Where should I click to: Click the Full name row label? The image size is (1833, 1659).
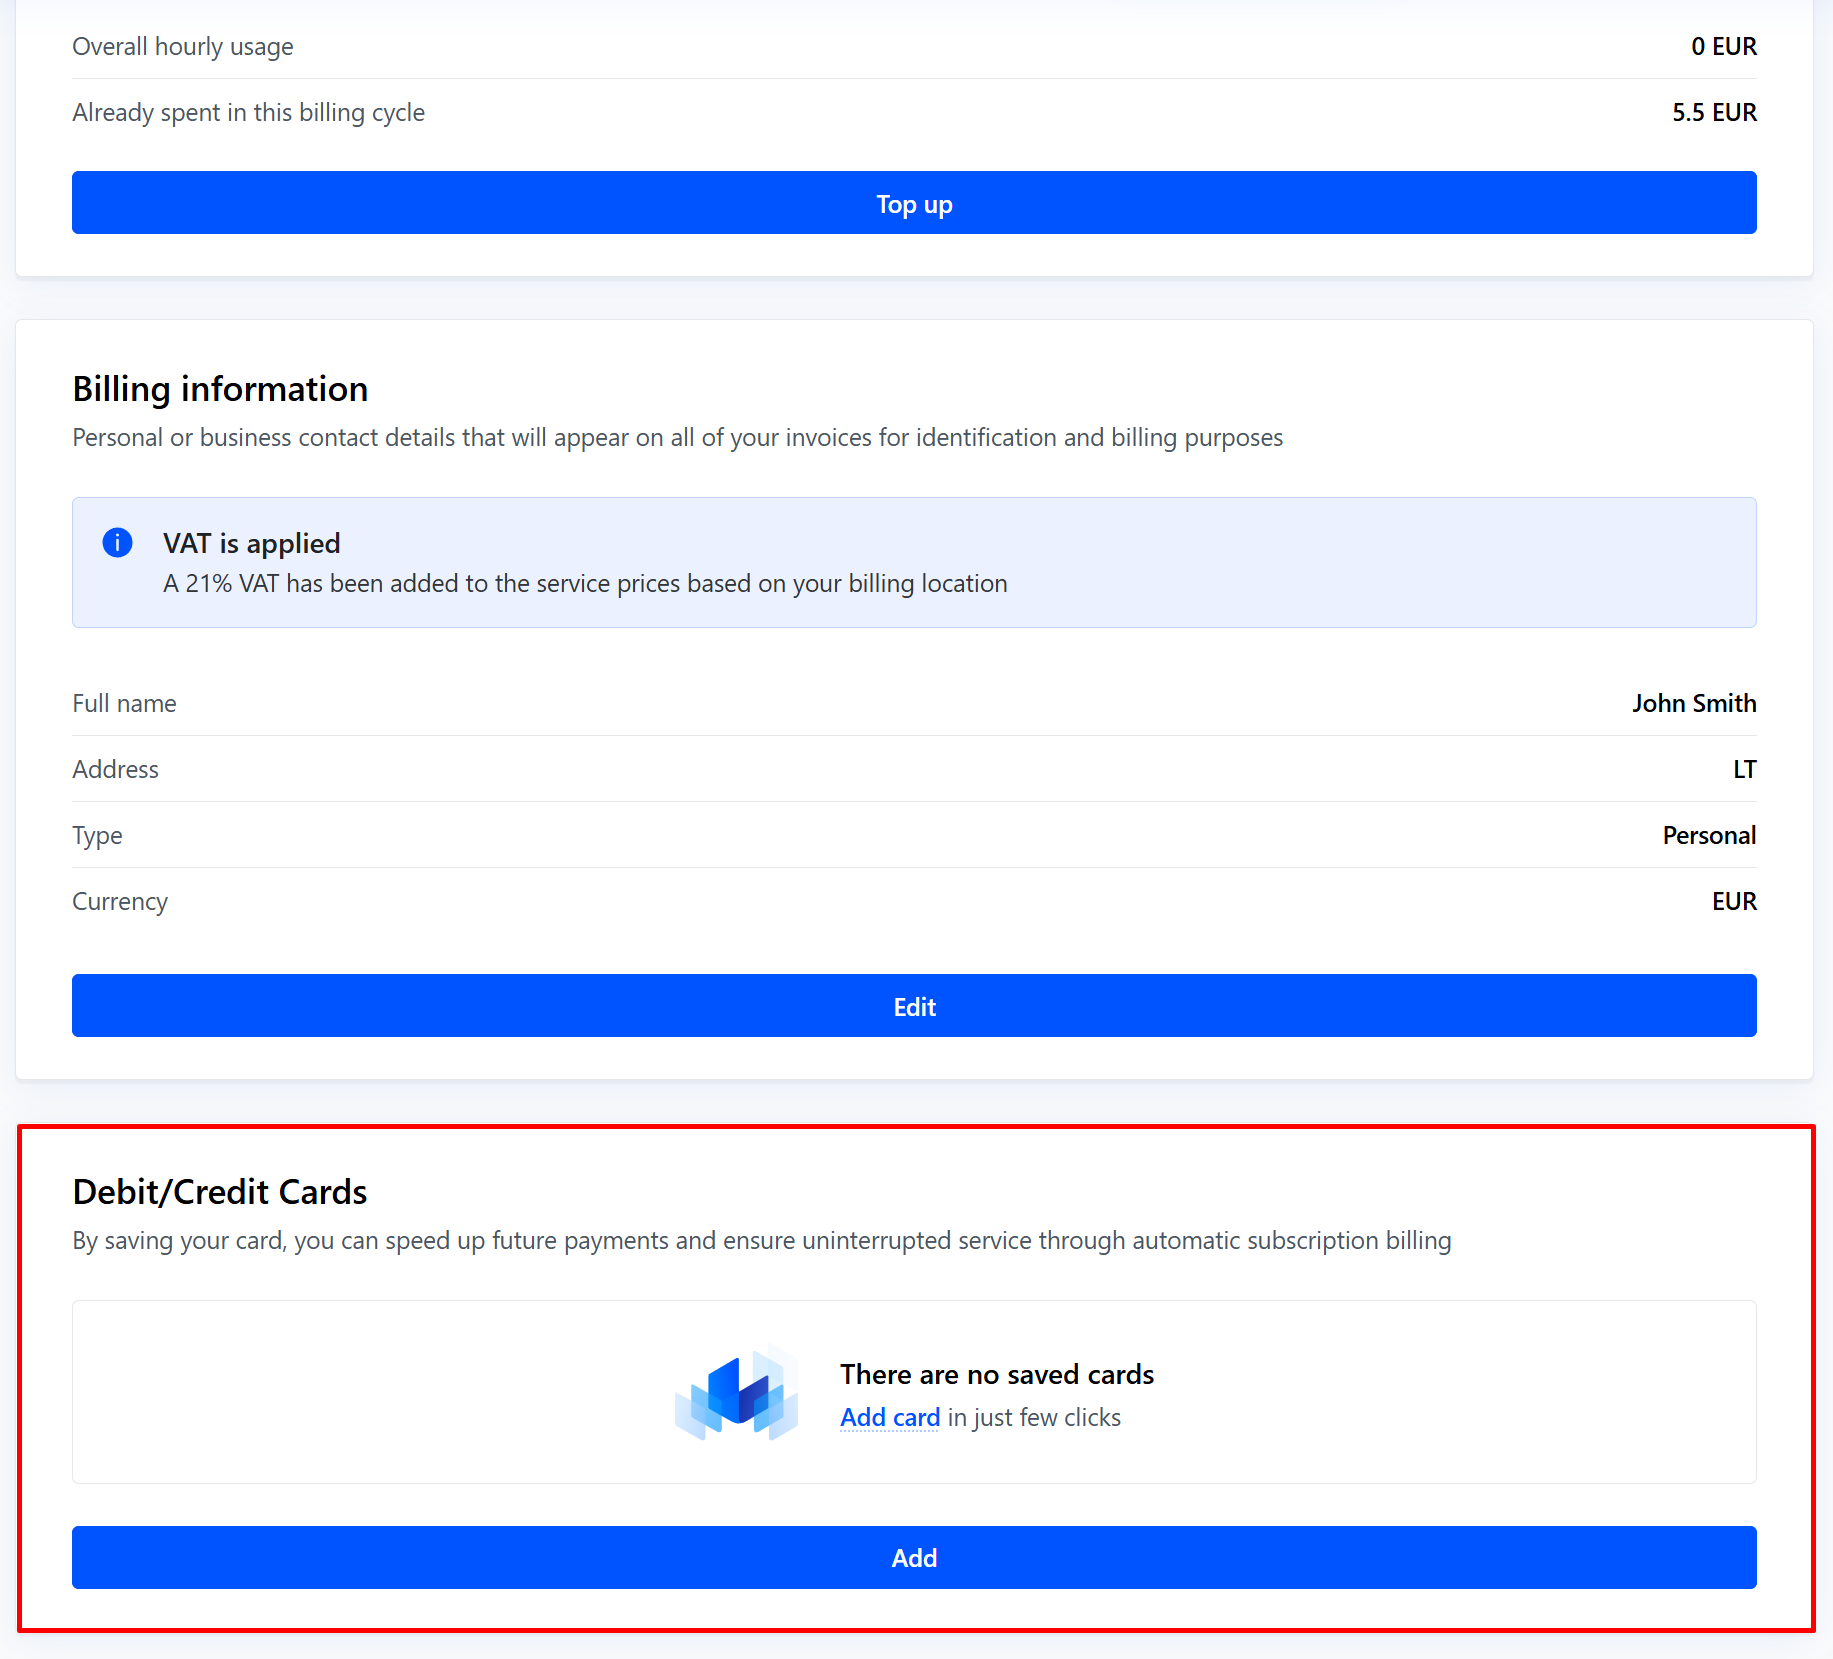pos(124,703)
